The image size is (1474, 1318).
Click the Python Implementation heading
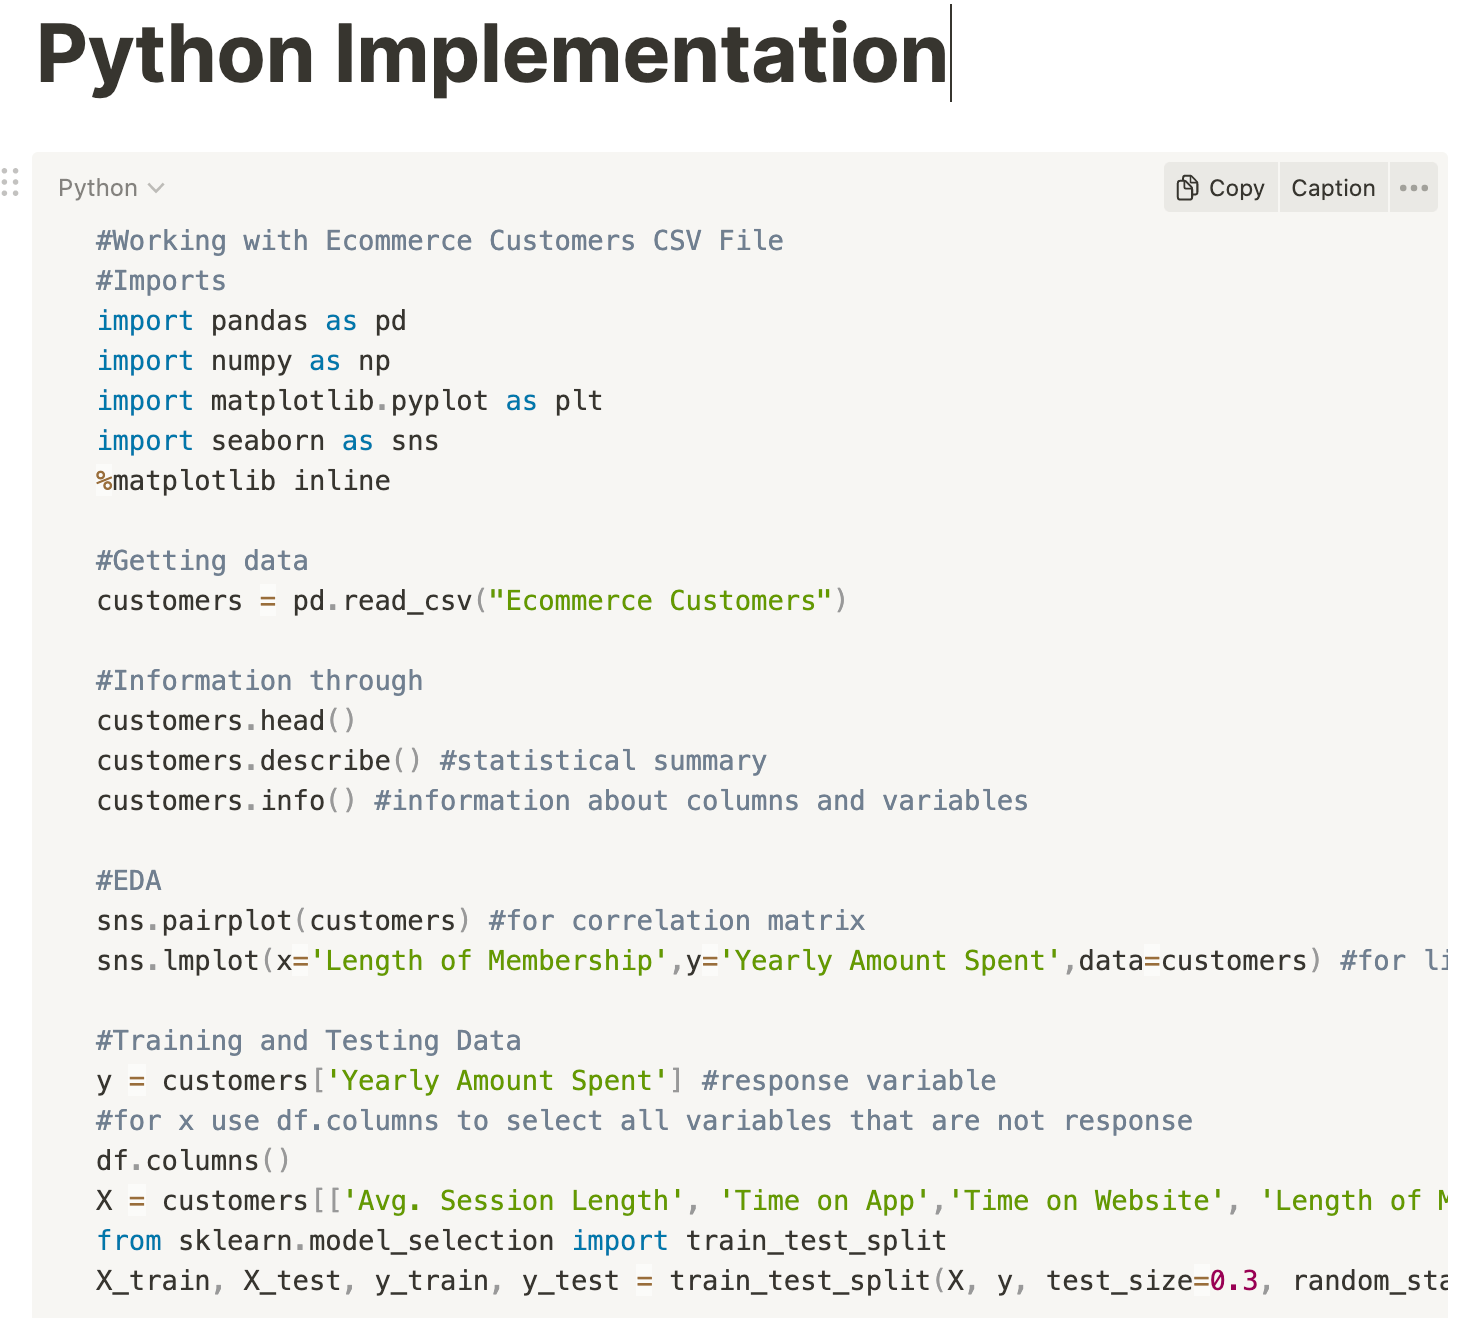(x=491, y=54)
